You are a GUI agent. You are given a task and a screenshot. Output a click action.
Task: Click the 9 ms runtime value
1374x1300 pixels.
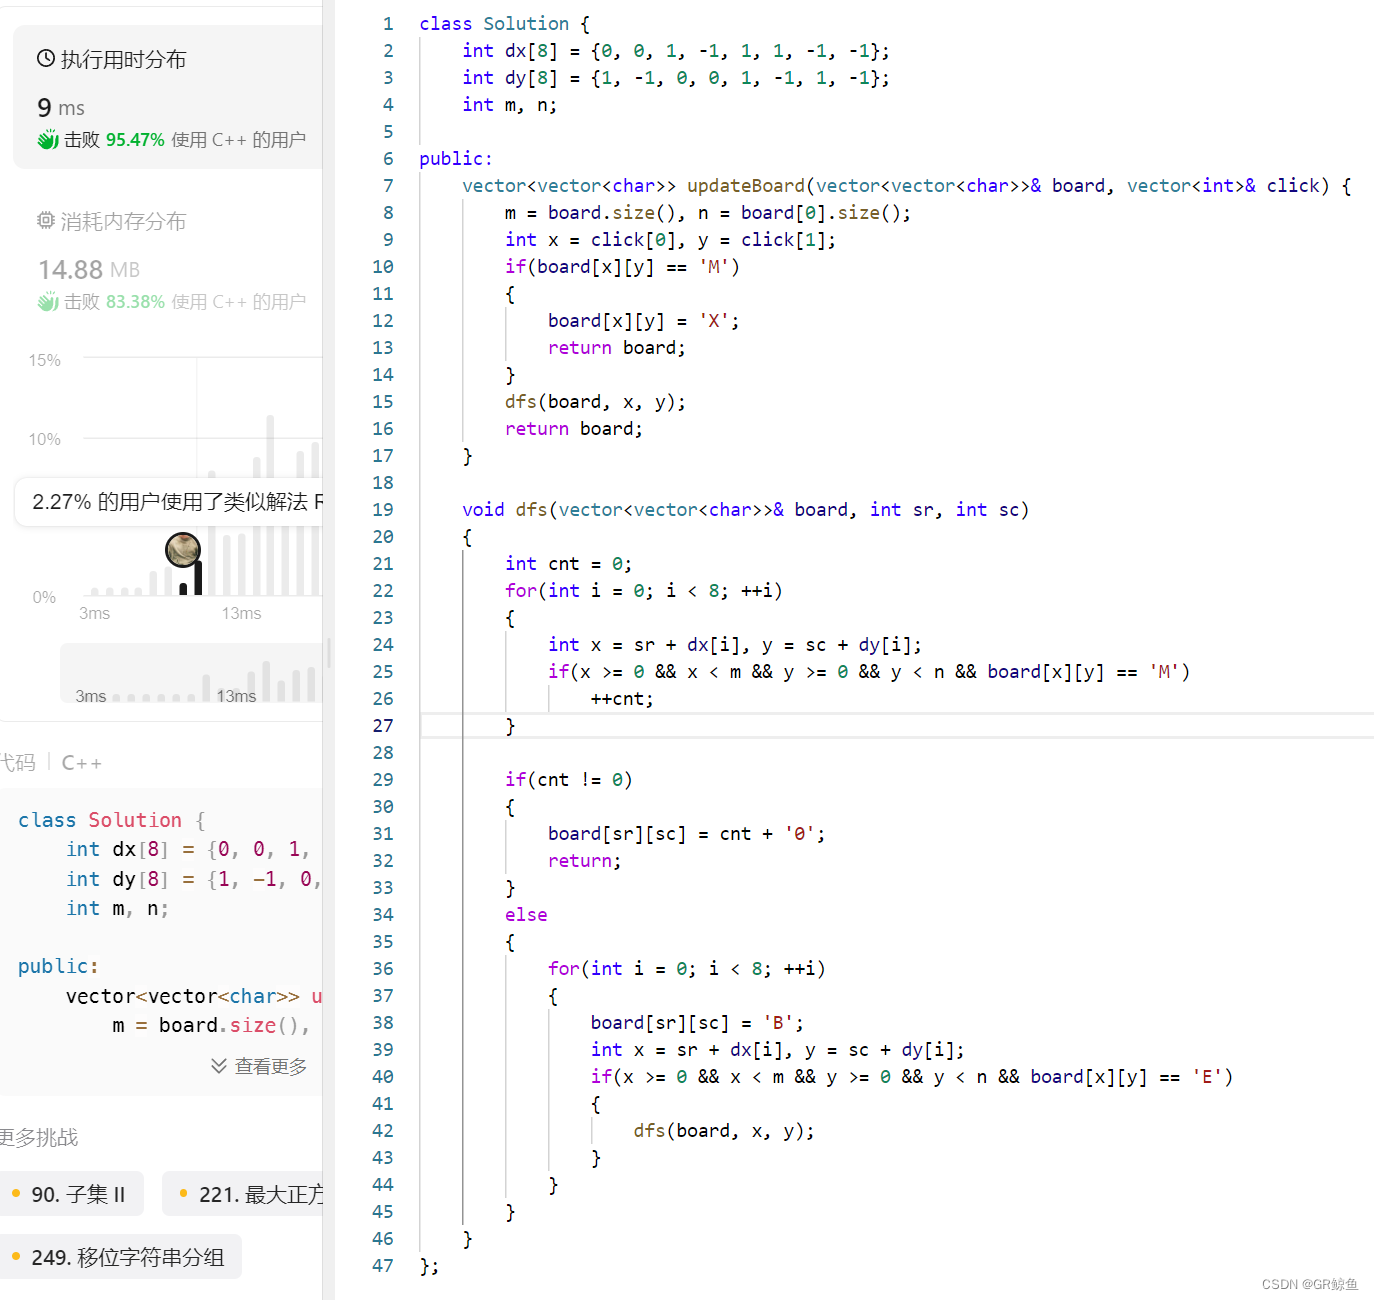point(61,107)
